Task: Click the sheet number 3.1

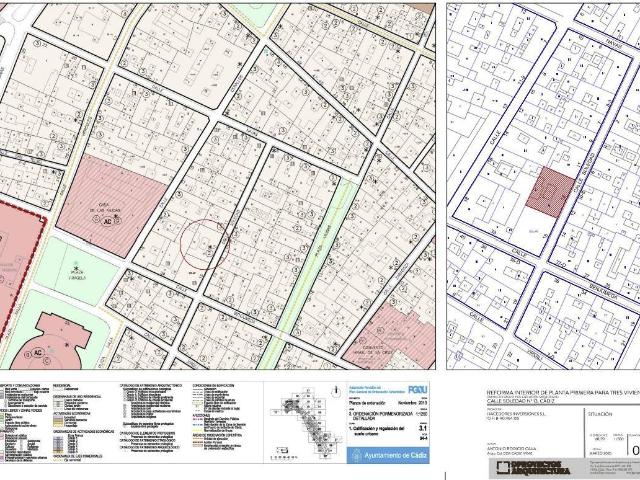Action: [x=422, y=428]
